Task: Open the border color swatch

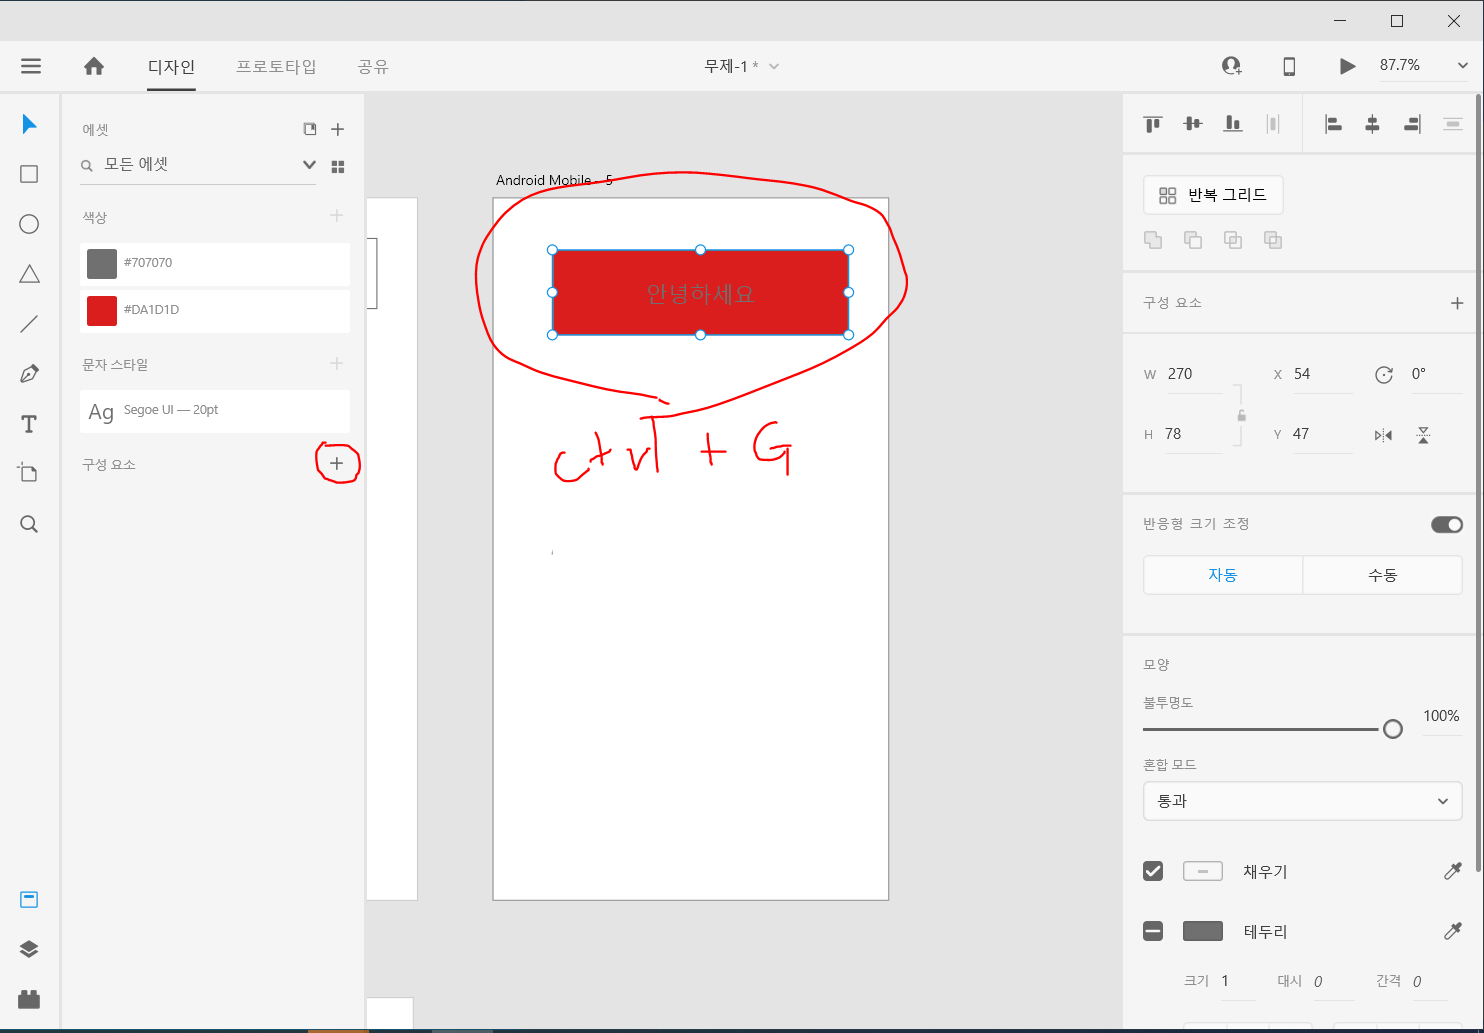Action: (1203, 931)
